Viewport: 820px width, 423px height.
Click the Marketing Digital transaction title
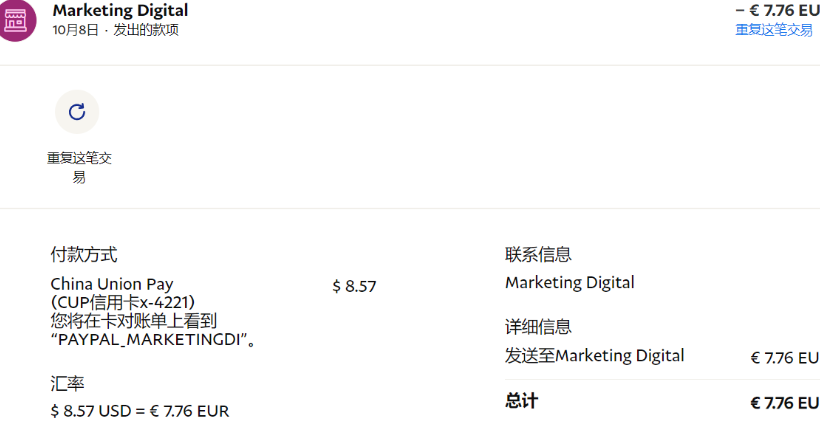click(x=120, y=11)
